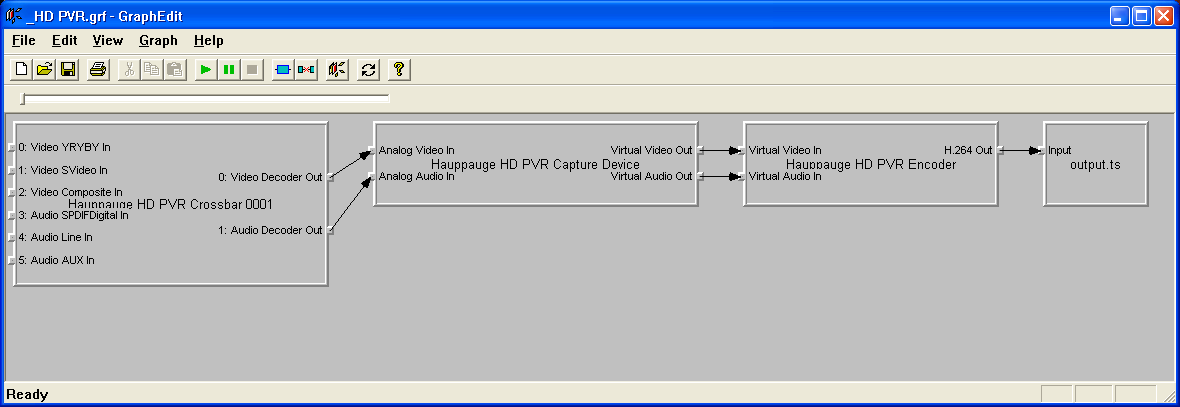Image resolution: width=1180 pixels, height=407 pixels.
Task: Maximize the GraphEdit window
Action: (x=1142, y=16)
